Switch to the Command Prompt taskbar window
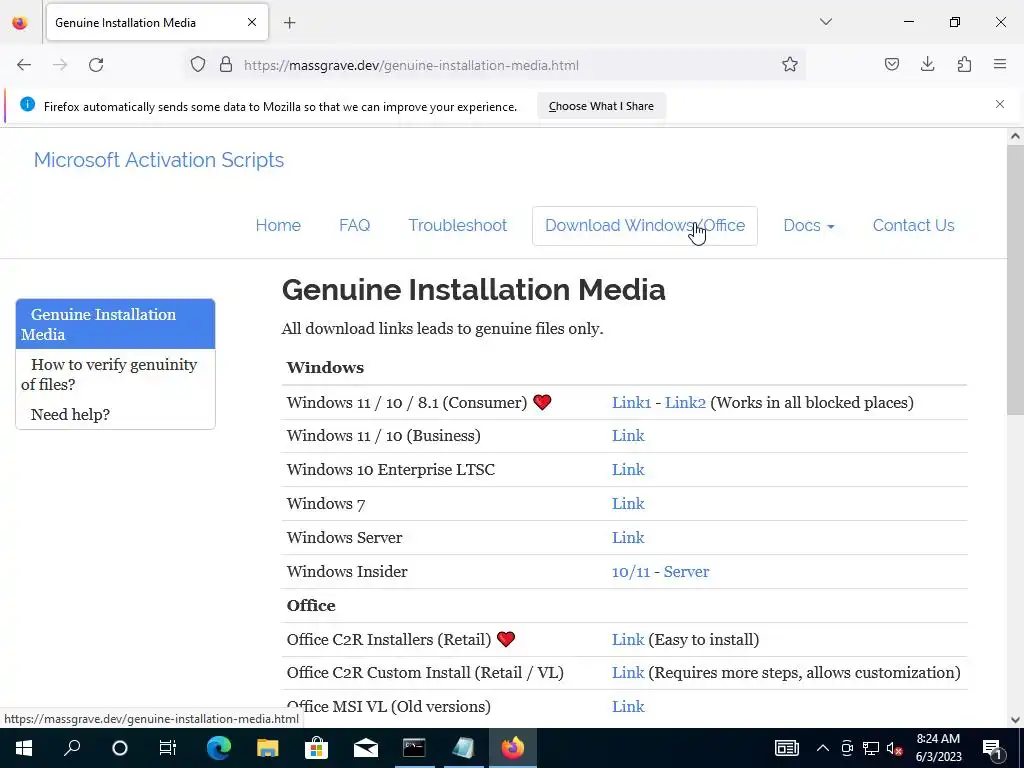Screen dimensions: 1024x768 coord(414,748)
